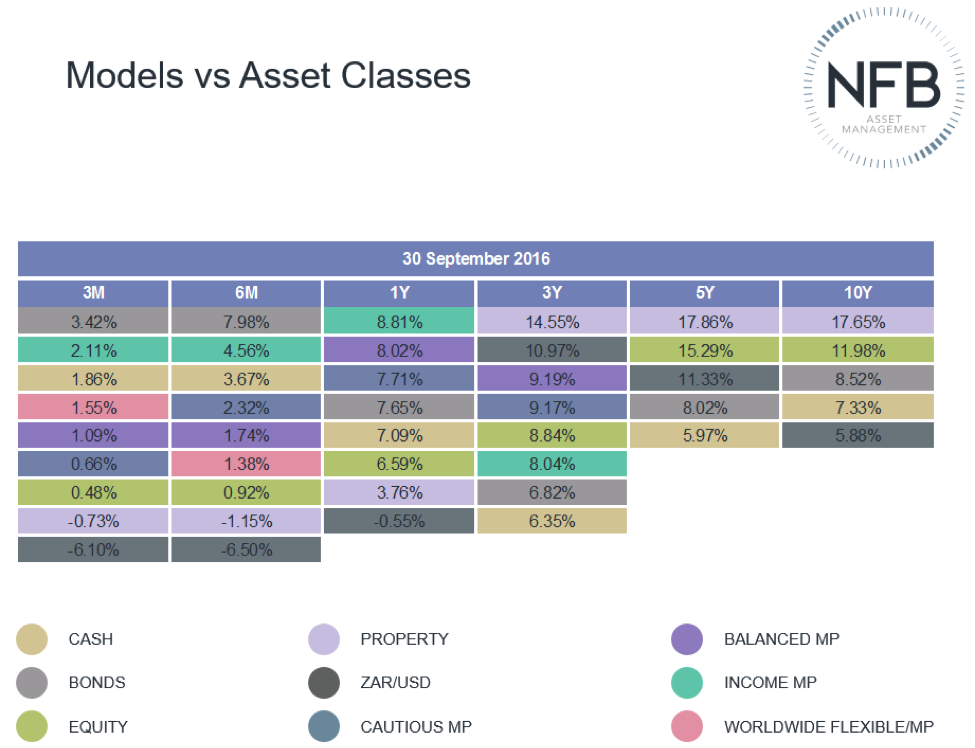Click the Models vs Asset Classes title
The image size is (975, 748).
[x=268, y=76]
